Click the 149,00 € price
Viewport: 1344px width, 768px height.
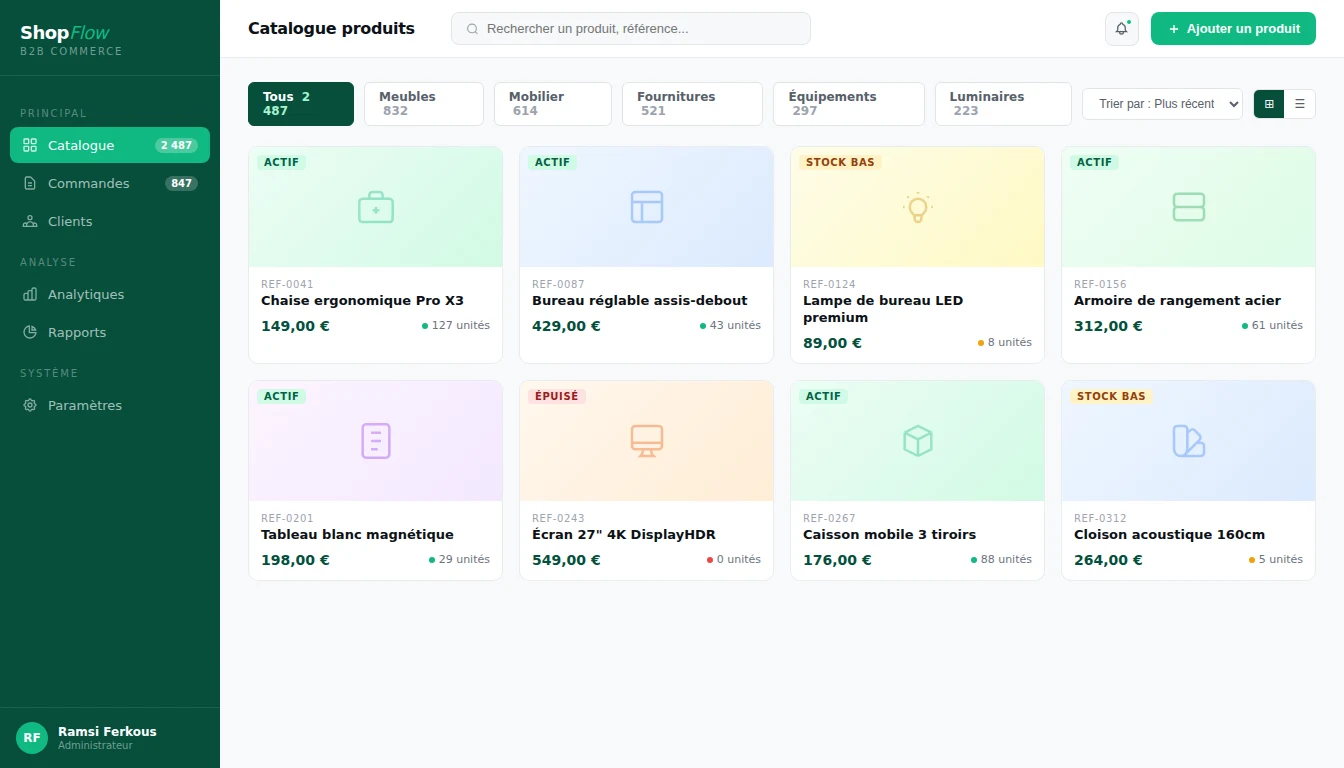295,326
